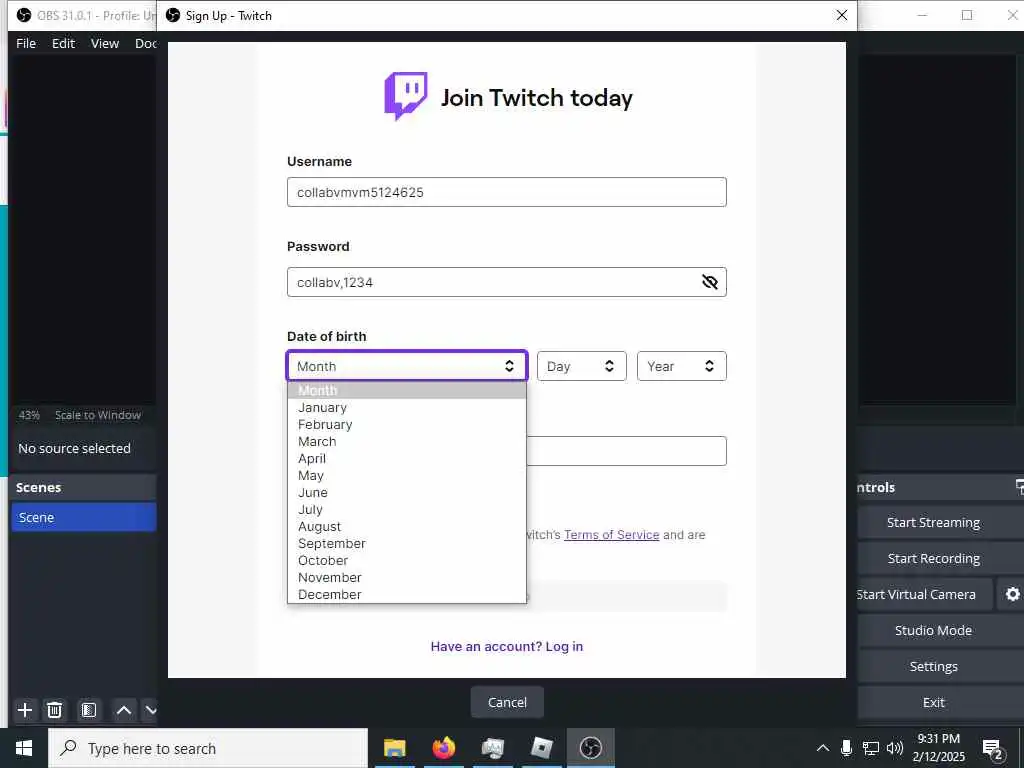Open the taskbar icon between Firefox and Roblox
The height and width of the screenshot is (768, 1024).
[492, 748]
